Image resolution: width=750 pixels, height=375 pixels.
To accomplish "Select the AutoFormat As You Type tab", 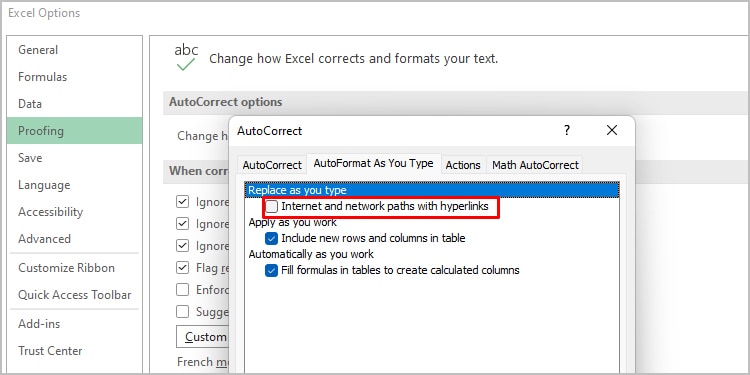I will (373, 163).
